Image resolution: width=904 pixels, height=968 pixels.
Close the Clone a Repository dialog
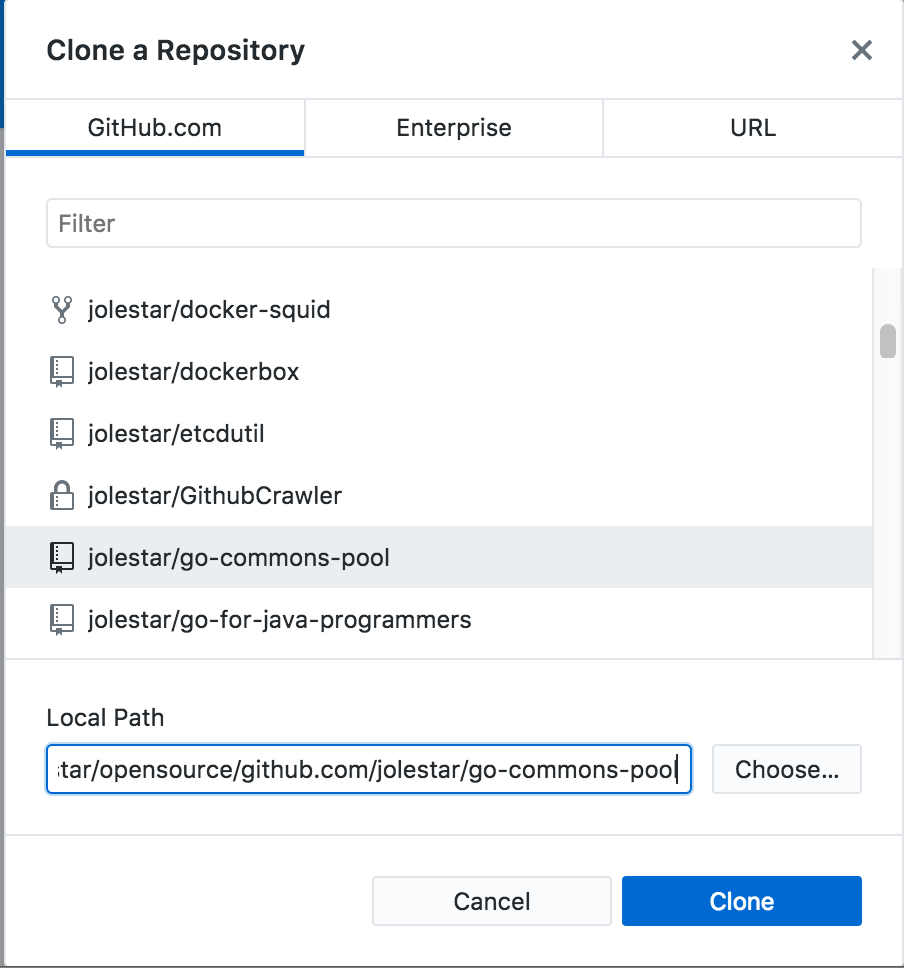pos(862,50)
